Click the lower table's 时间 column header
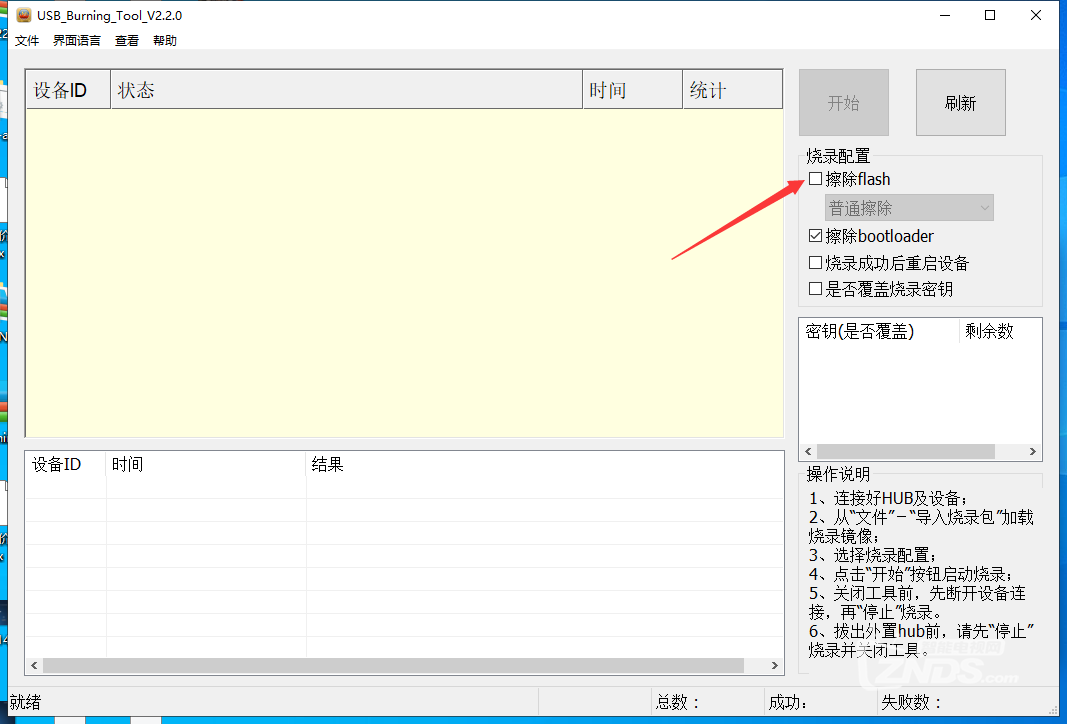Image resolution: width=1067 pixels, height=724 pixels. point(206,465)
